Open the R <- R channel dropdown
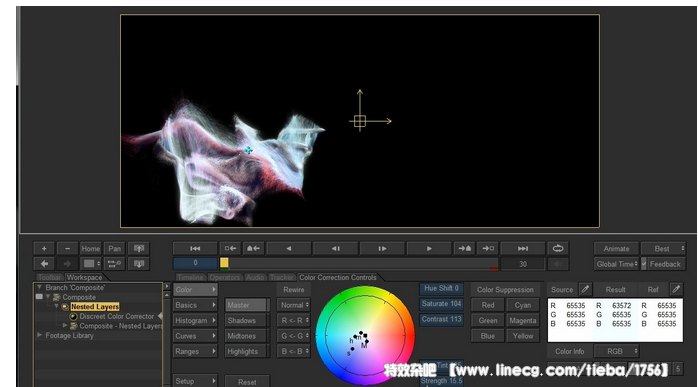This screenshot has width=698, height=387. tap(294, 320)
